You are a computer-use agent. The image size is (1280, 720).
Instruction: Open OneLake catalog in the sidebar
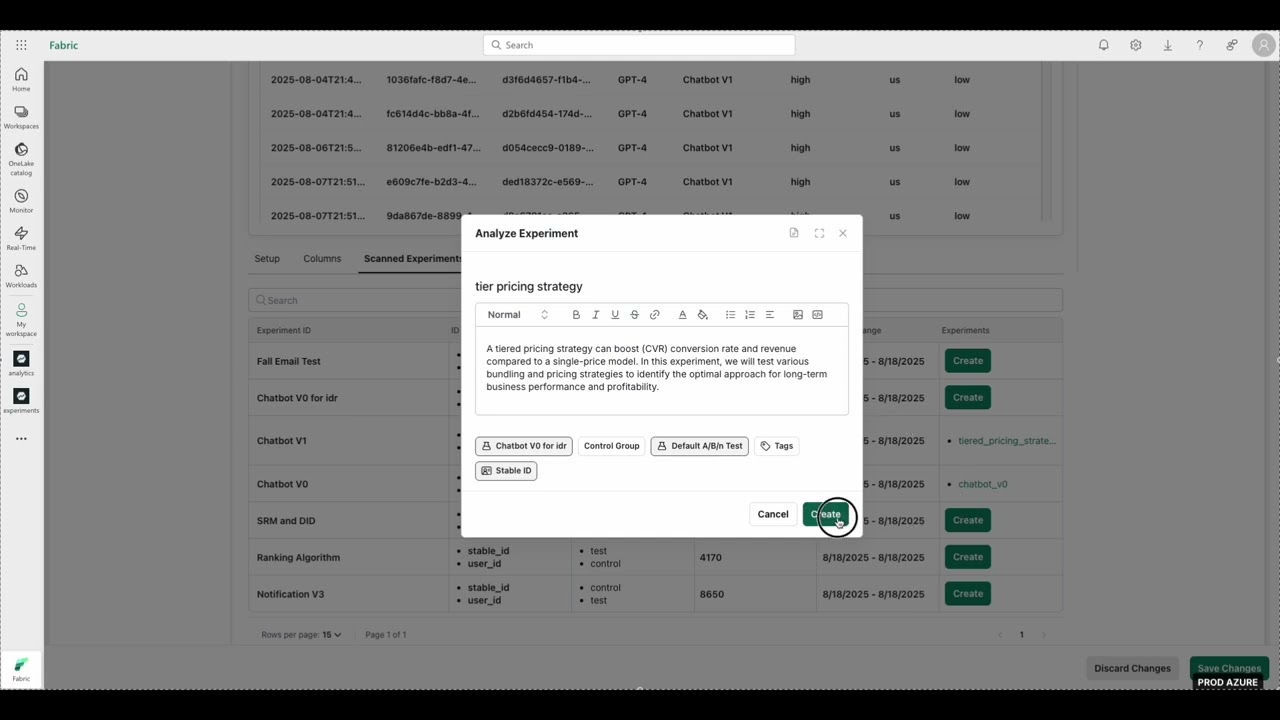(x=21, y=159)
